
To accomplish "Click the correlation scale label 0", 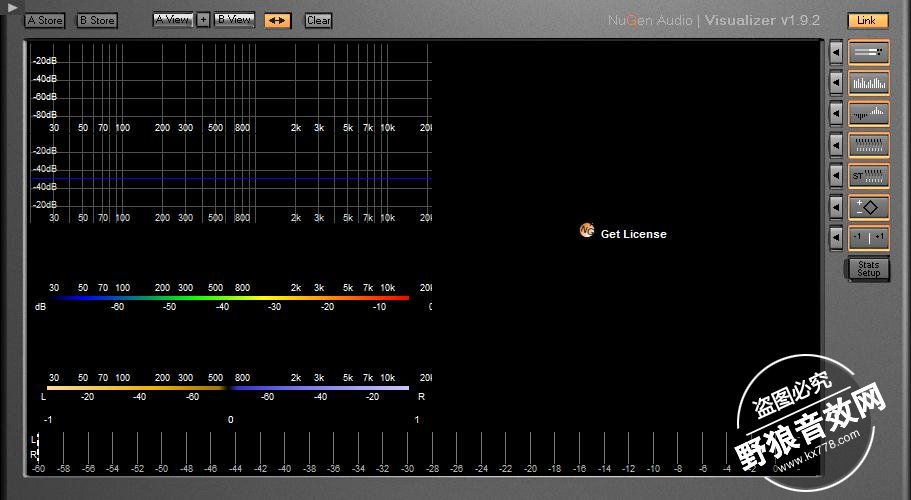I will point(231,419).
